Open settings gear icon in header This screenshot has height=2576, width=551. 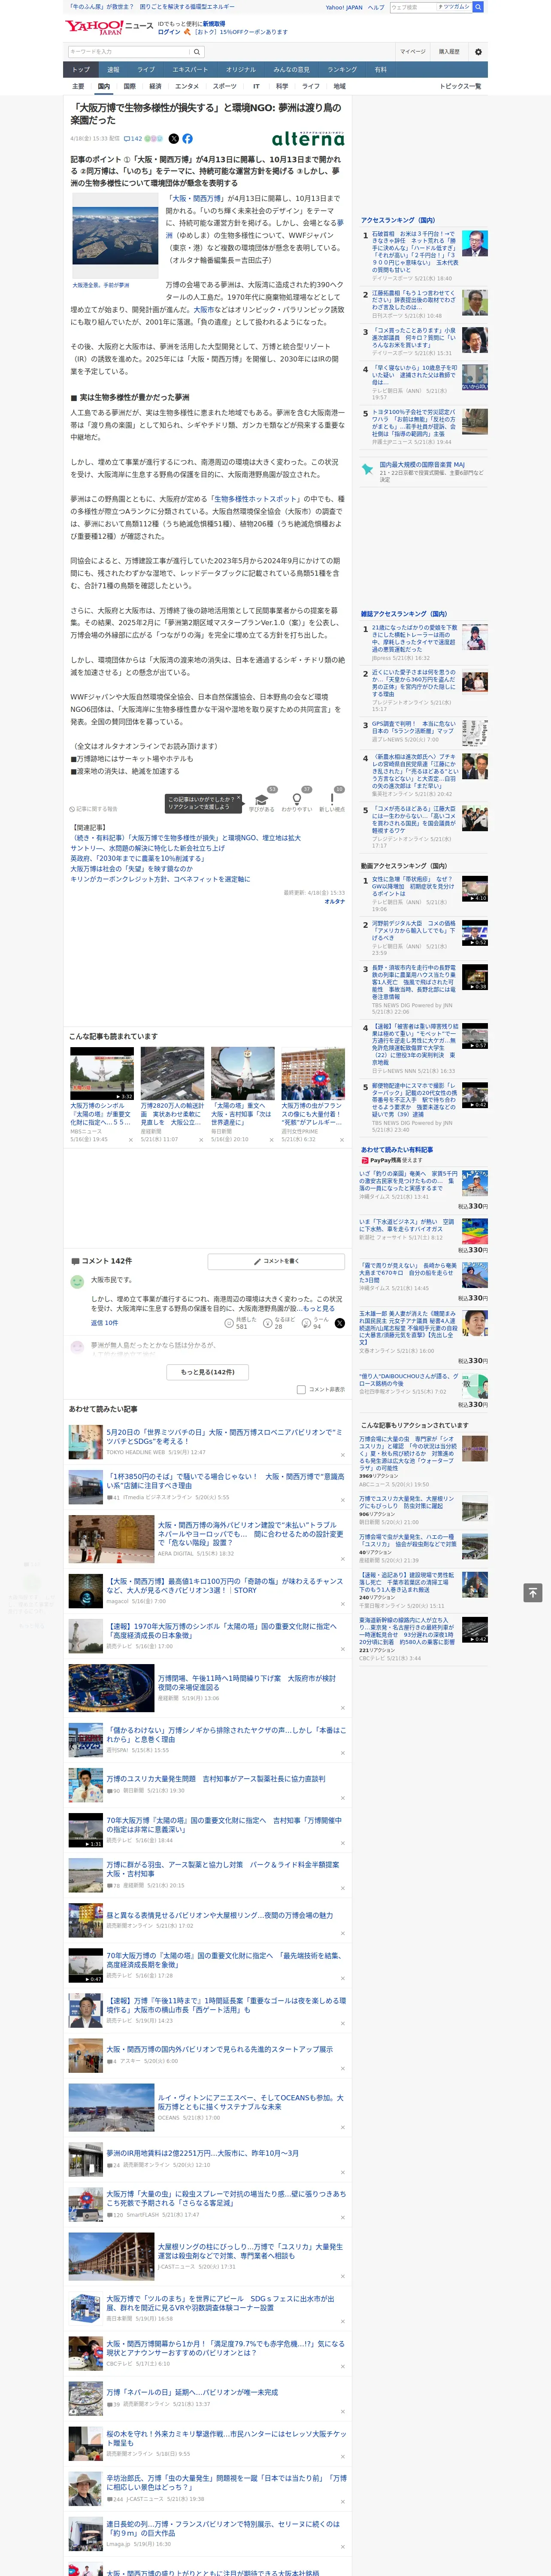point(478,52)
